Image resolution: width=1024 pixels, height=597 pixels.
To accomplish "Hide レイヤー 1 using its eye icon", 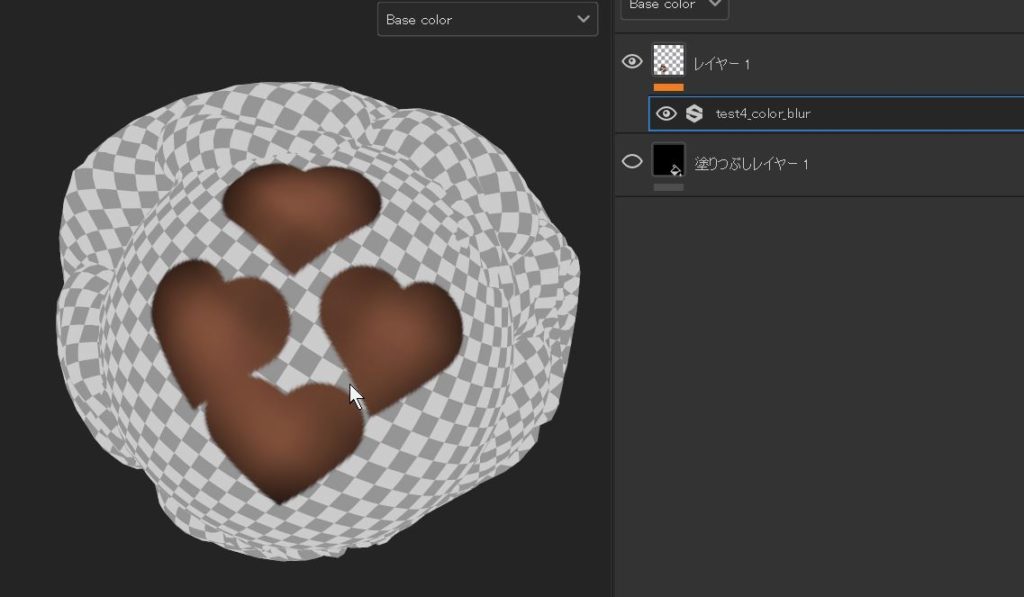I will click(632, 62).
